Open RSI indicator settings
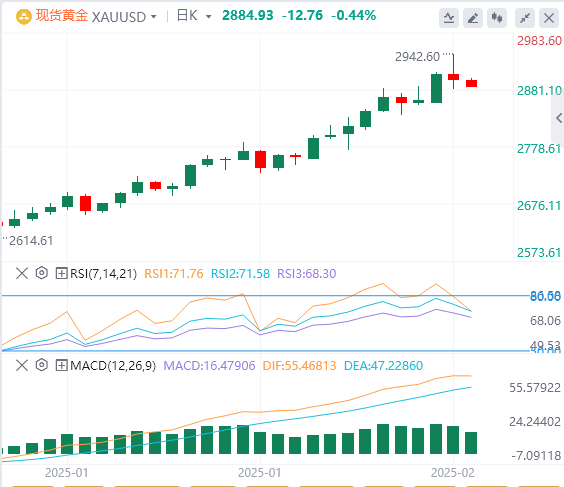Viewport: 564px width, 487px height. click(x=42, y=273)
